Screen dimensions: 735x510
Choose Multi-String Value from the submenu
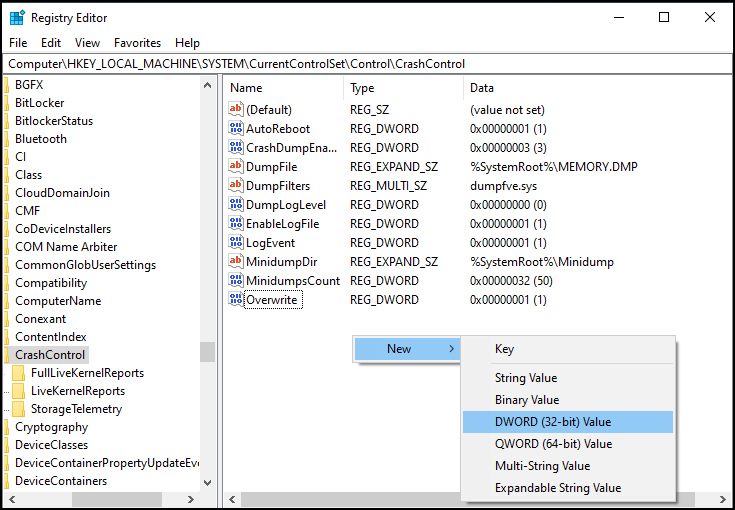pyautogui.click(x=568, y=466)
